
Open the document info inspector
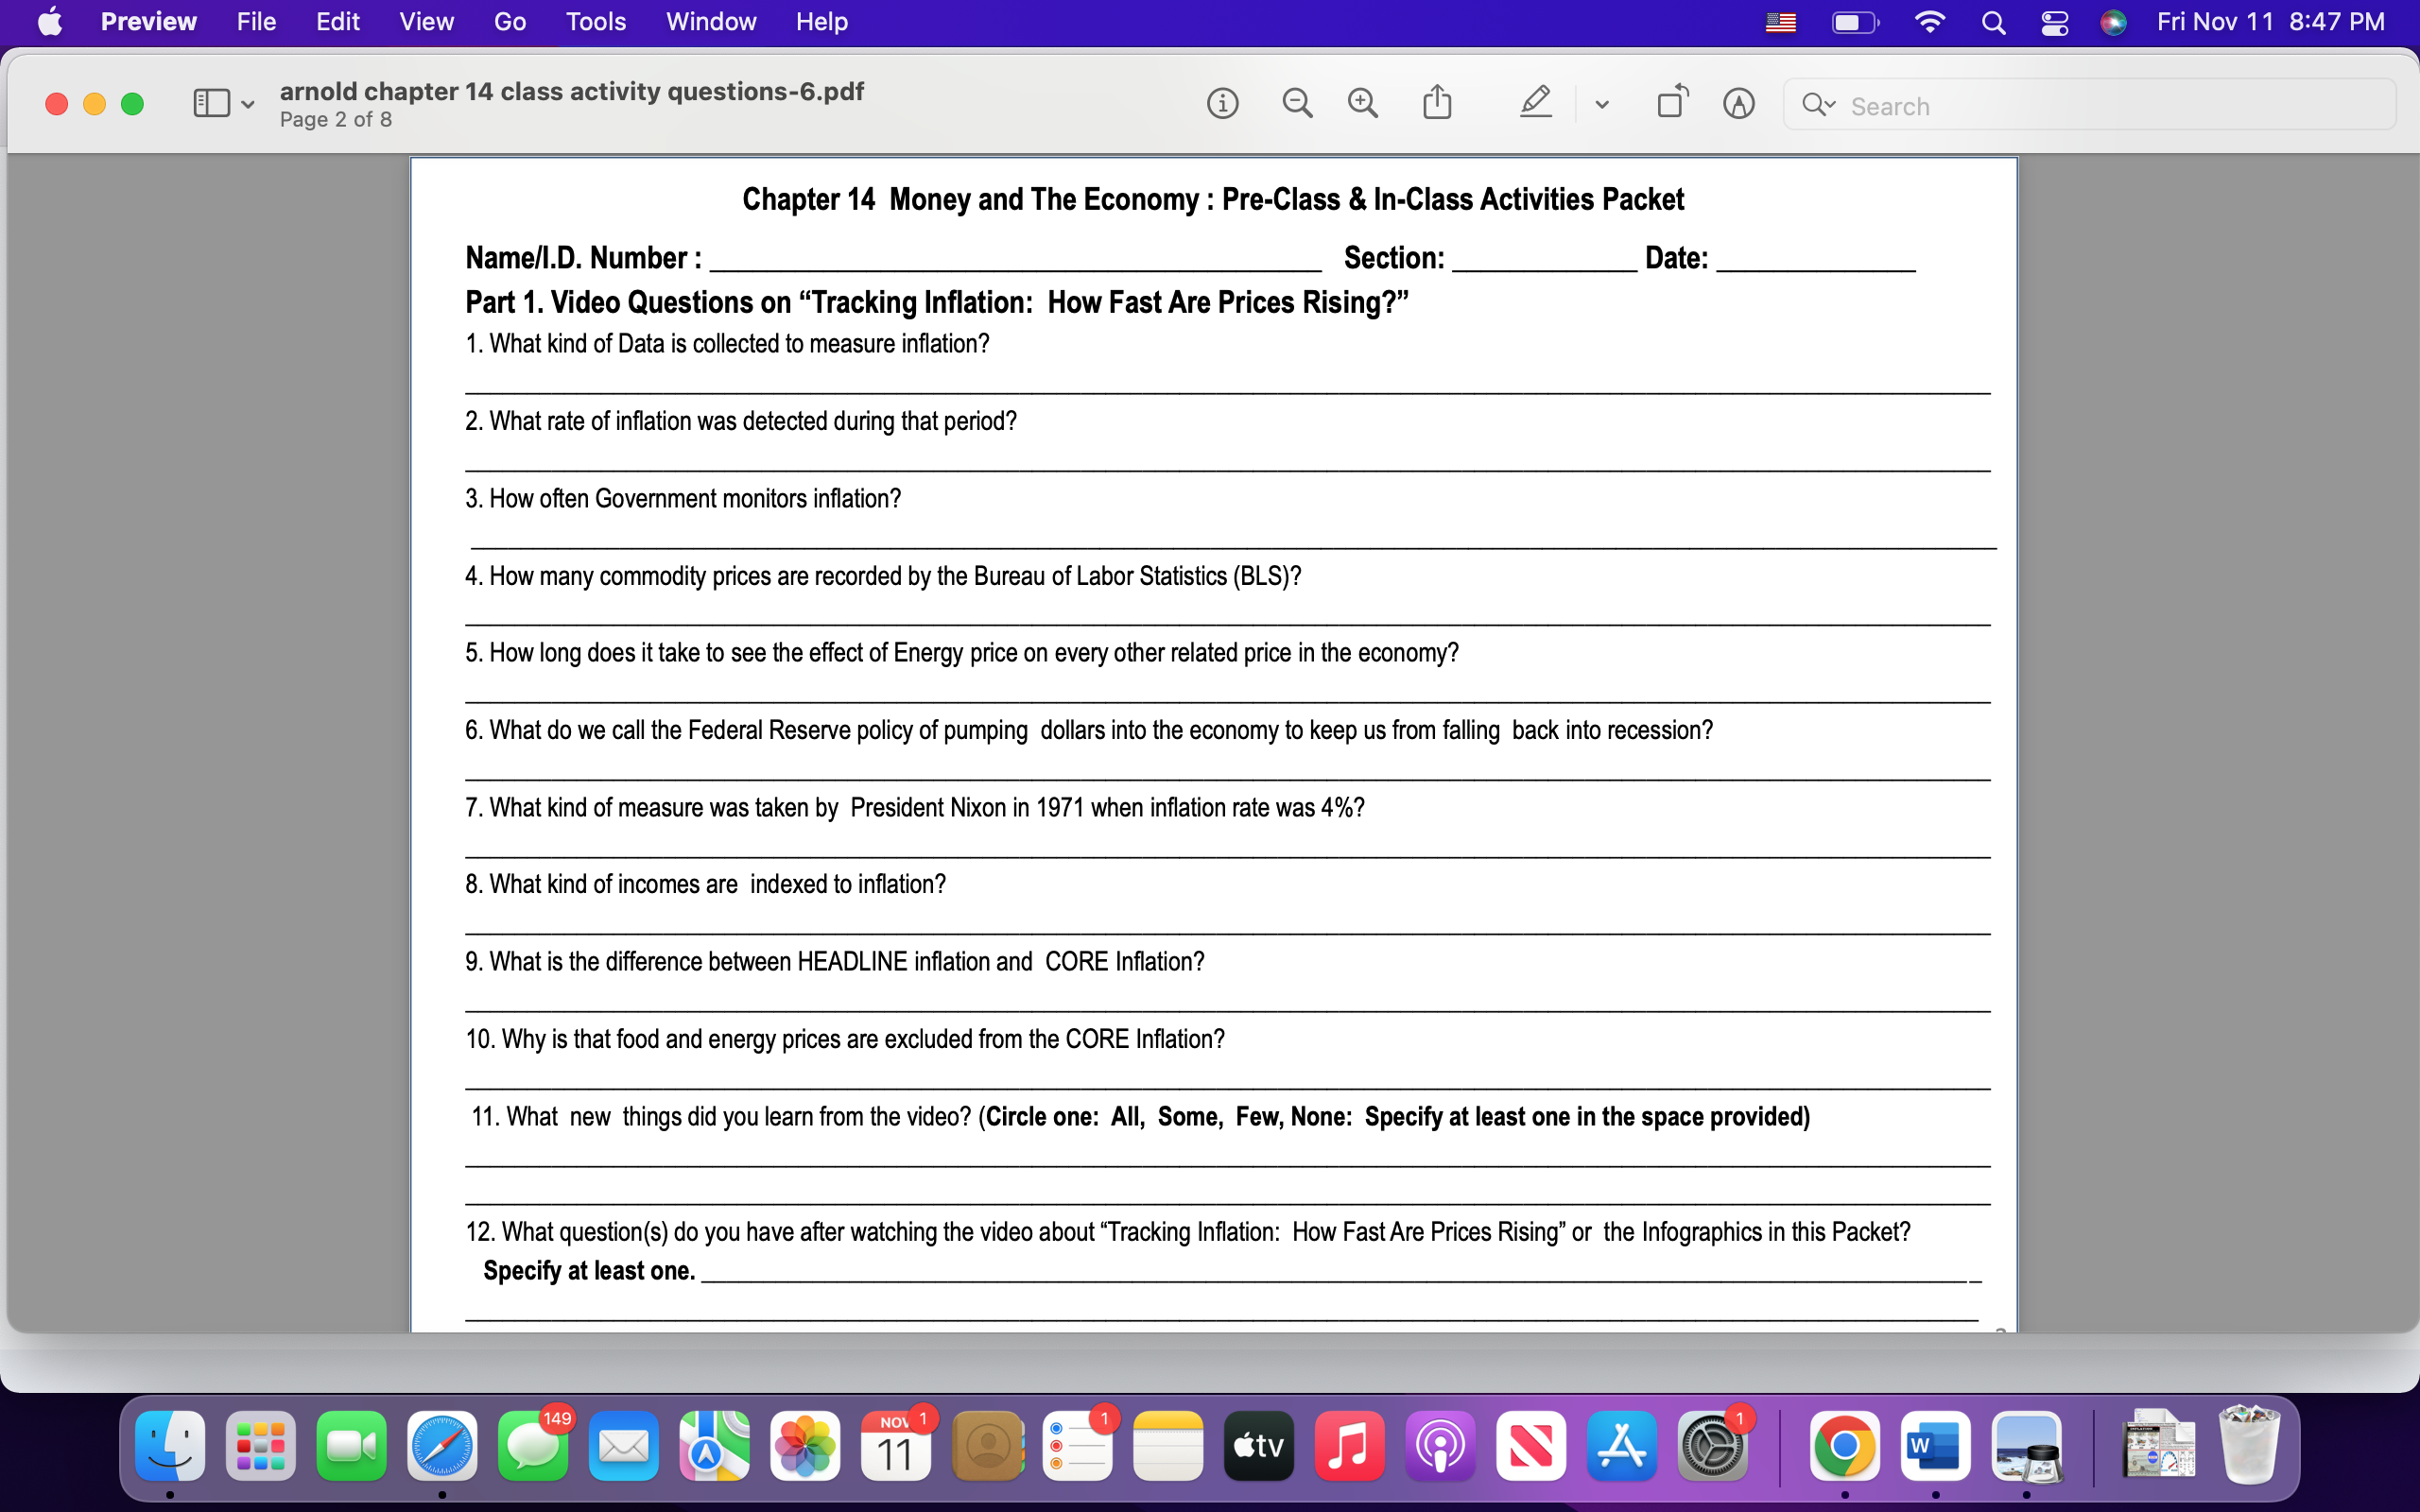coord(1222,102)
